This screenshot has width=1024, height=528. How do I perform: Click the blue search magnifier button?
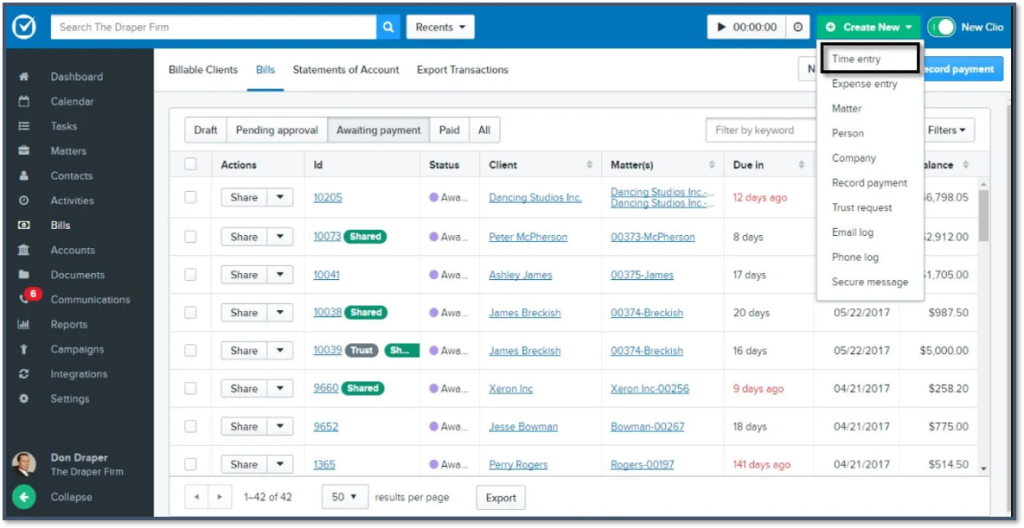(388, 27)
